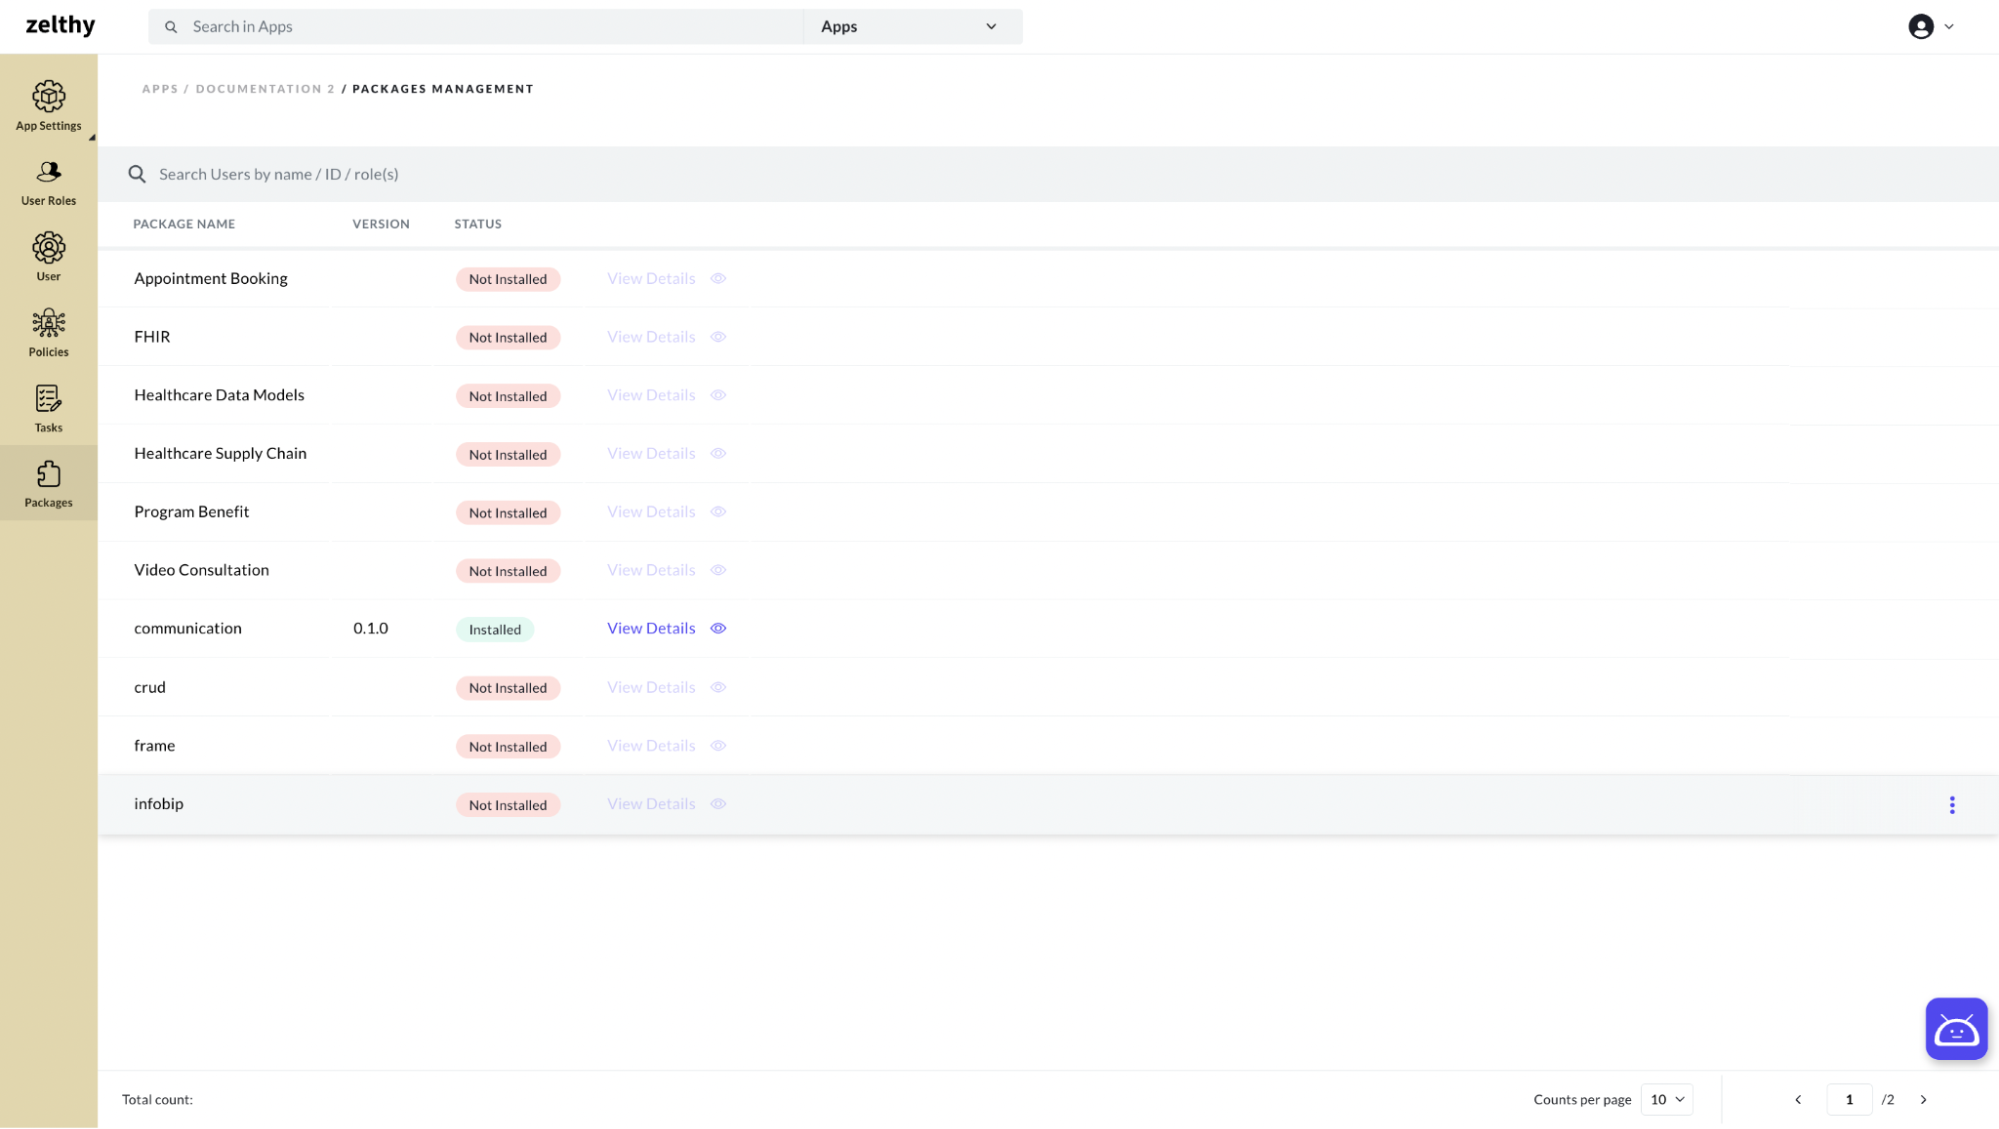This screenshot has height=1129, width=1999.
Task: View Details for FHIR
Action: (x=651, y=337)
